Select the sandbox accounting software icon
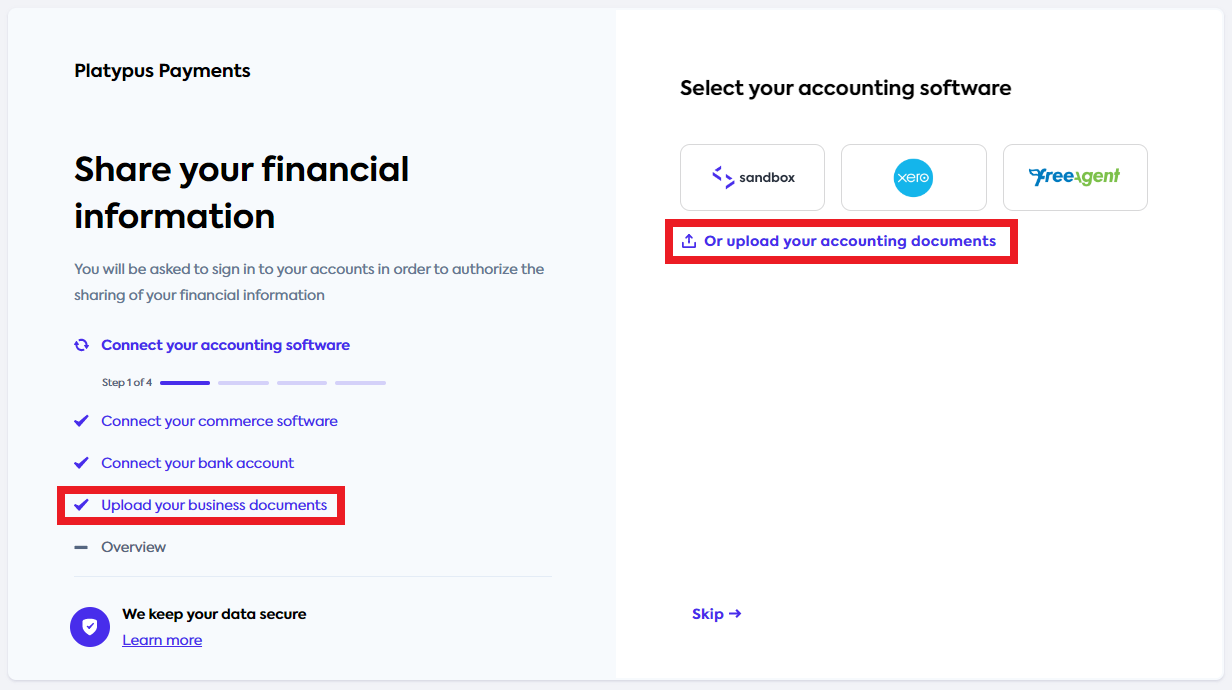Screen dimensions: 1232x690 tap(752, 177)
